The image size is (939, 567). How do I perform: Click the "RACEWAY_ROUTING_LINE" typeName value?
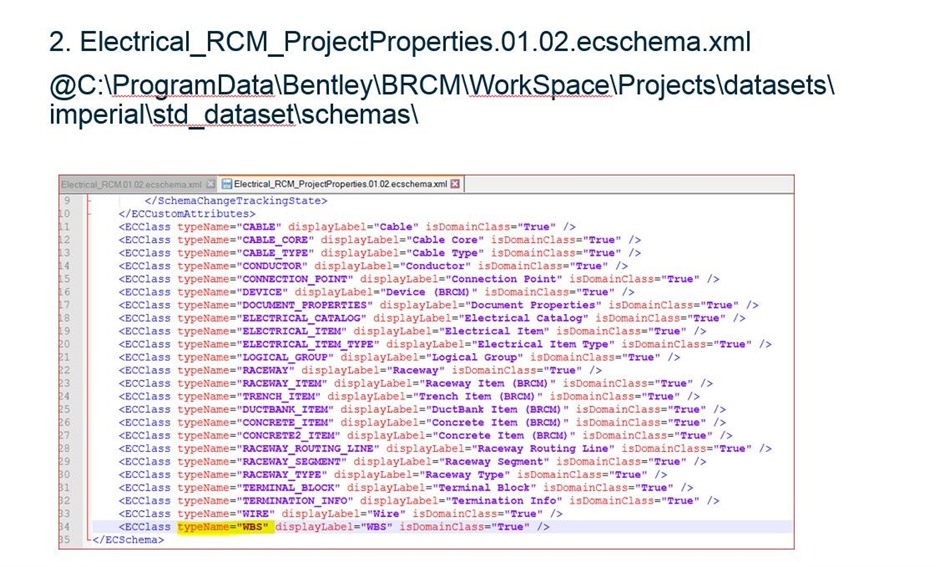coord(308,449)
